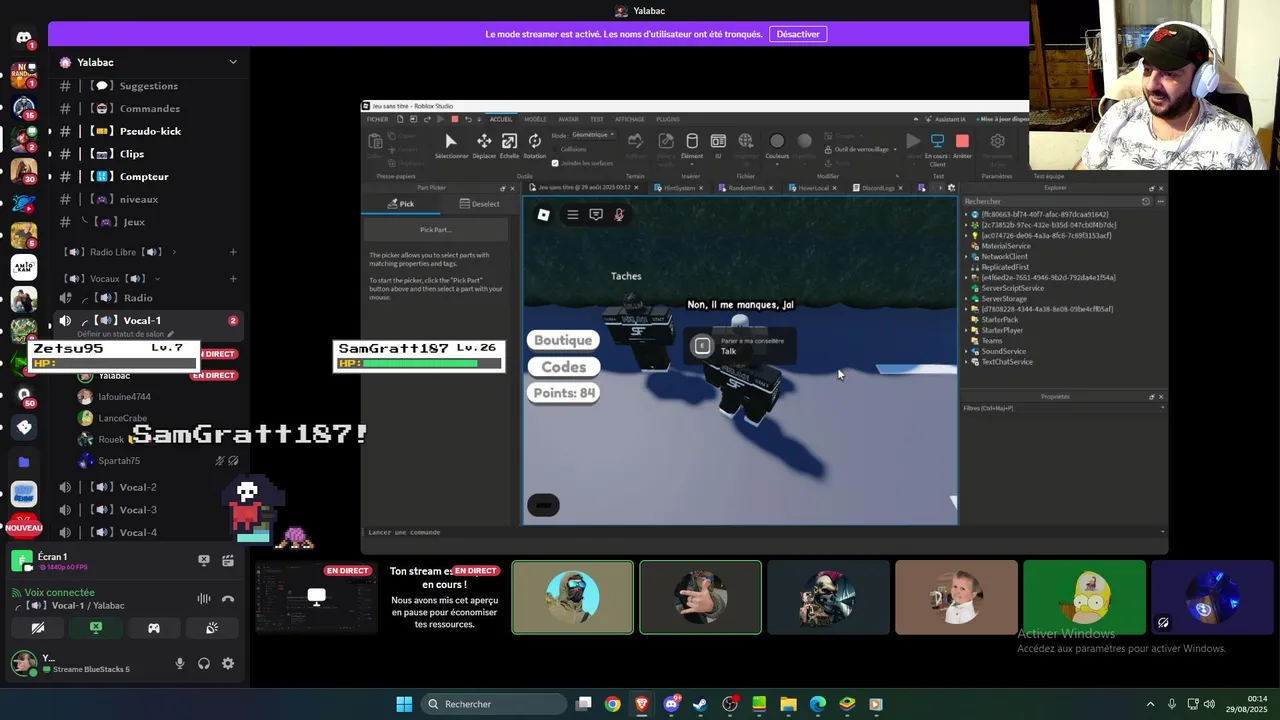This screenshot has width=1280, height=720.
Task: Deafen Discord headphones
Action: [204, 663]
